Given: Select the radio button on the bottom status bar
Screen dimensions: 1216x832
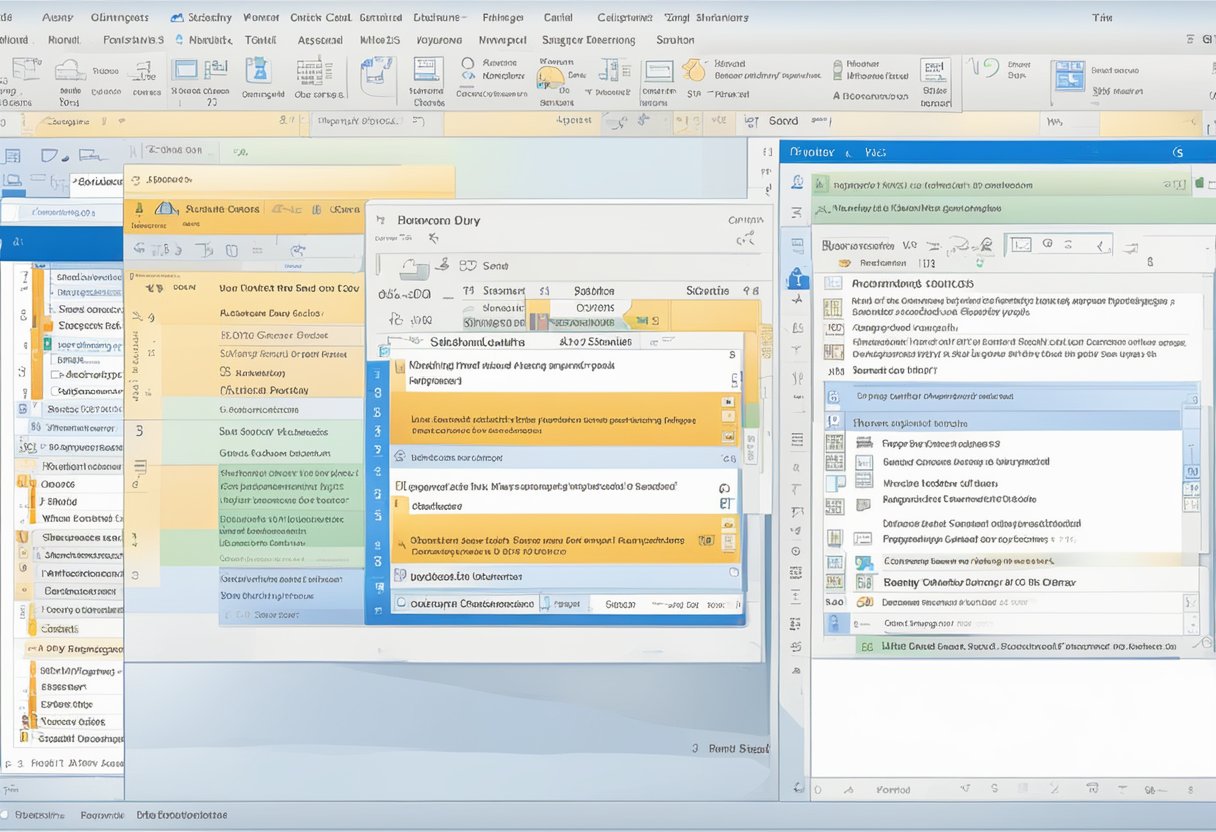Looking at the screenshot, I should [7, 815].
